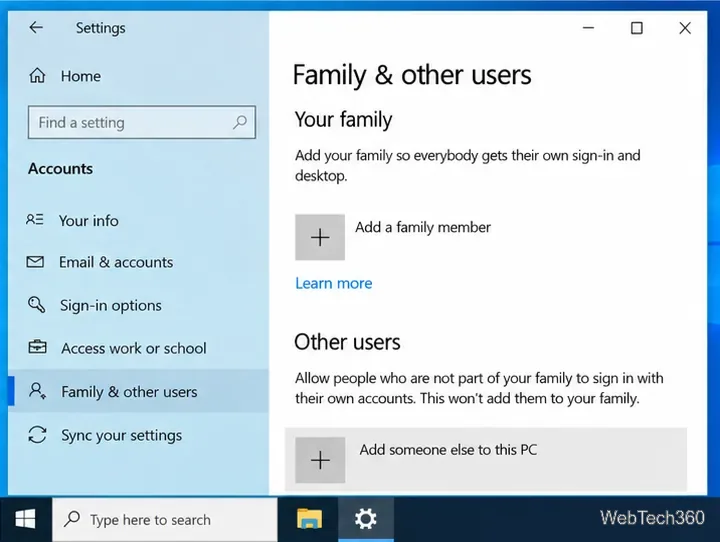Open Sync your settings
The image size is (720, 542).
pyautogui.click(x=121, y=435)
